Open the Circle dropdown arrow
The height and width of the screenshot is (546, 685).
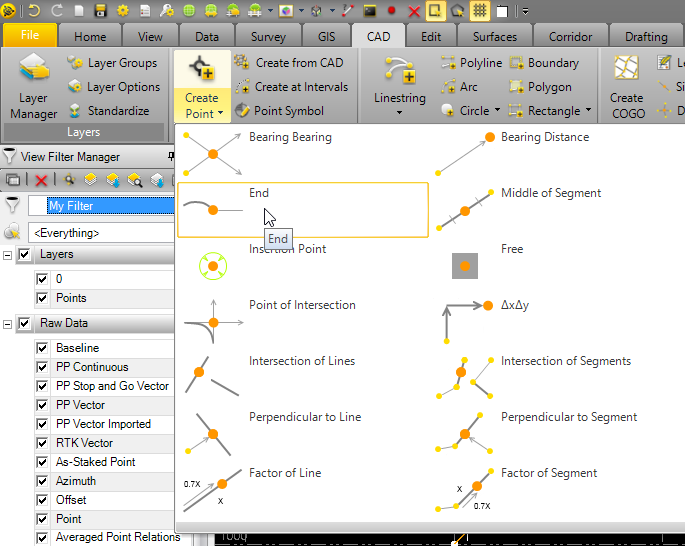point(497,110)
